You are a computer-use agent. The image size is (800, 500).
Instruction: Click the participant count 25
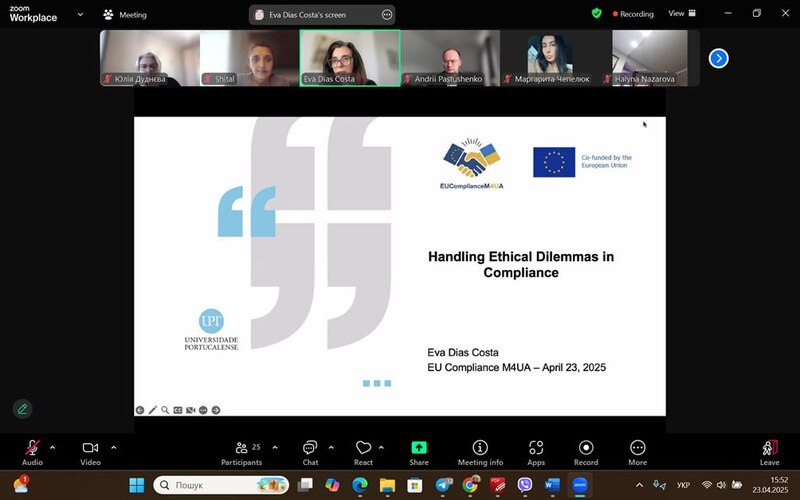pyautogui.click(x=256, y=447)
